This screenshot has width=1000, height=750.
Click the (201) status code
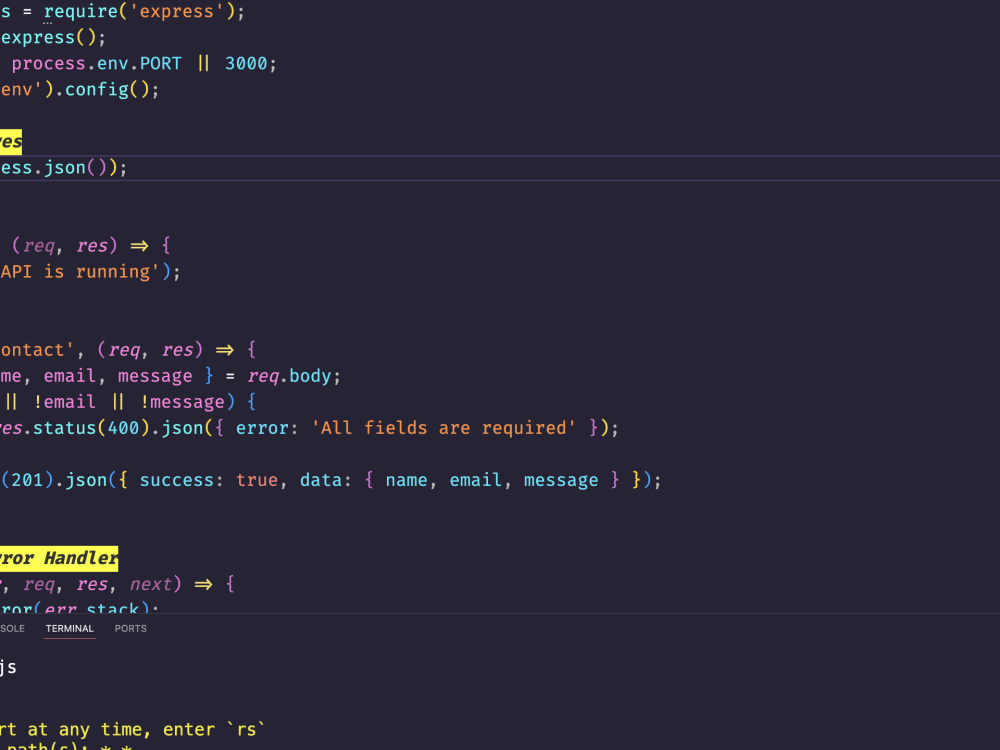tap(27, 480)
